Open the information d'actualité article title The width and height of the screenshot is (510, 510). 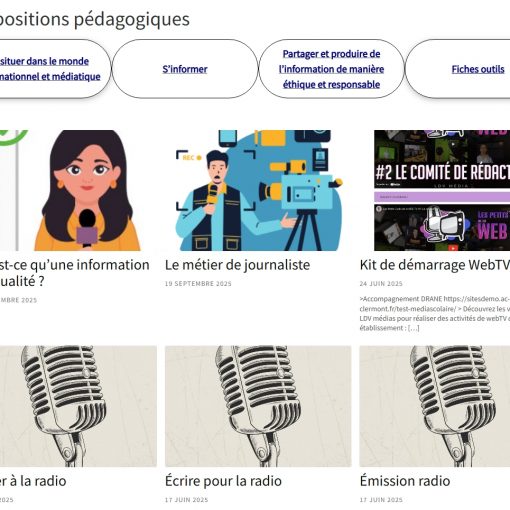(74, 273)
